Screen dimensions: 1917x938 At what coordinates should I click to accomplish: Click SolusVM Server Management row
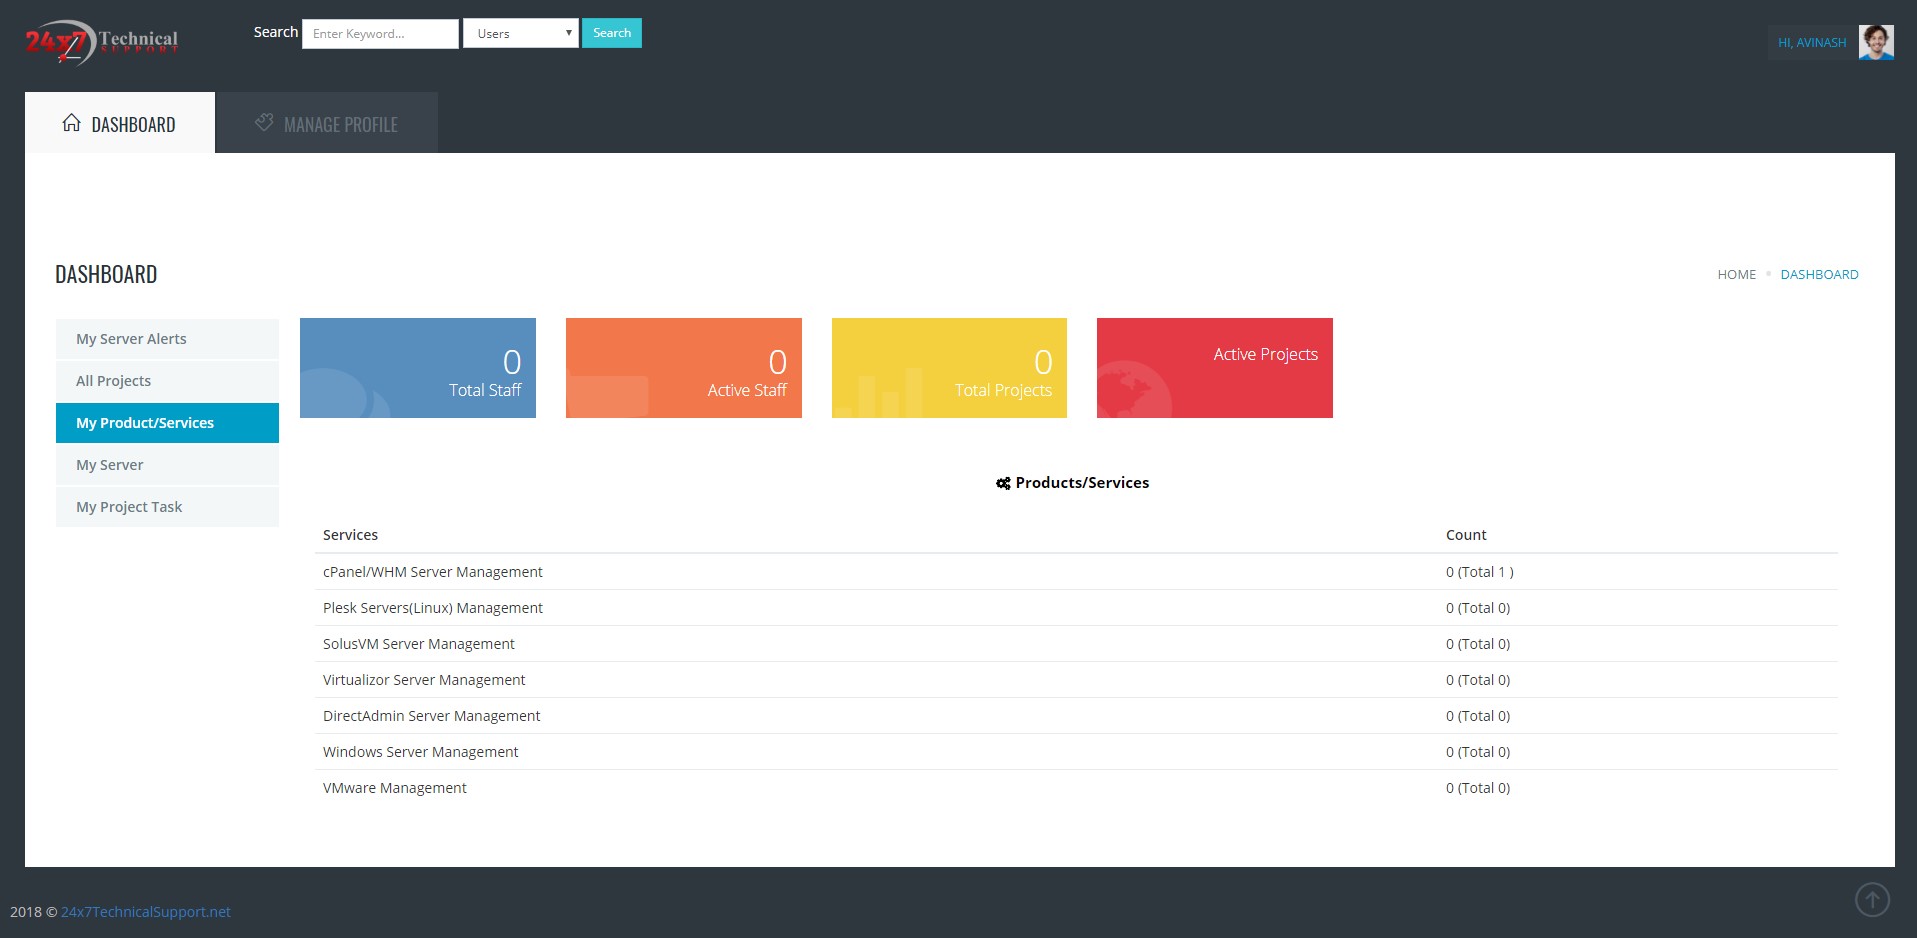(1076, 644)
